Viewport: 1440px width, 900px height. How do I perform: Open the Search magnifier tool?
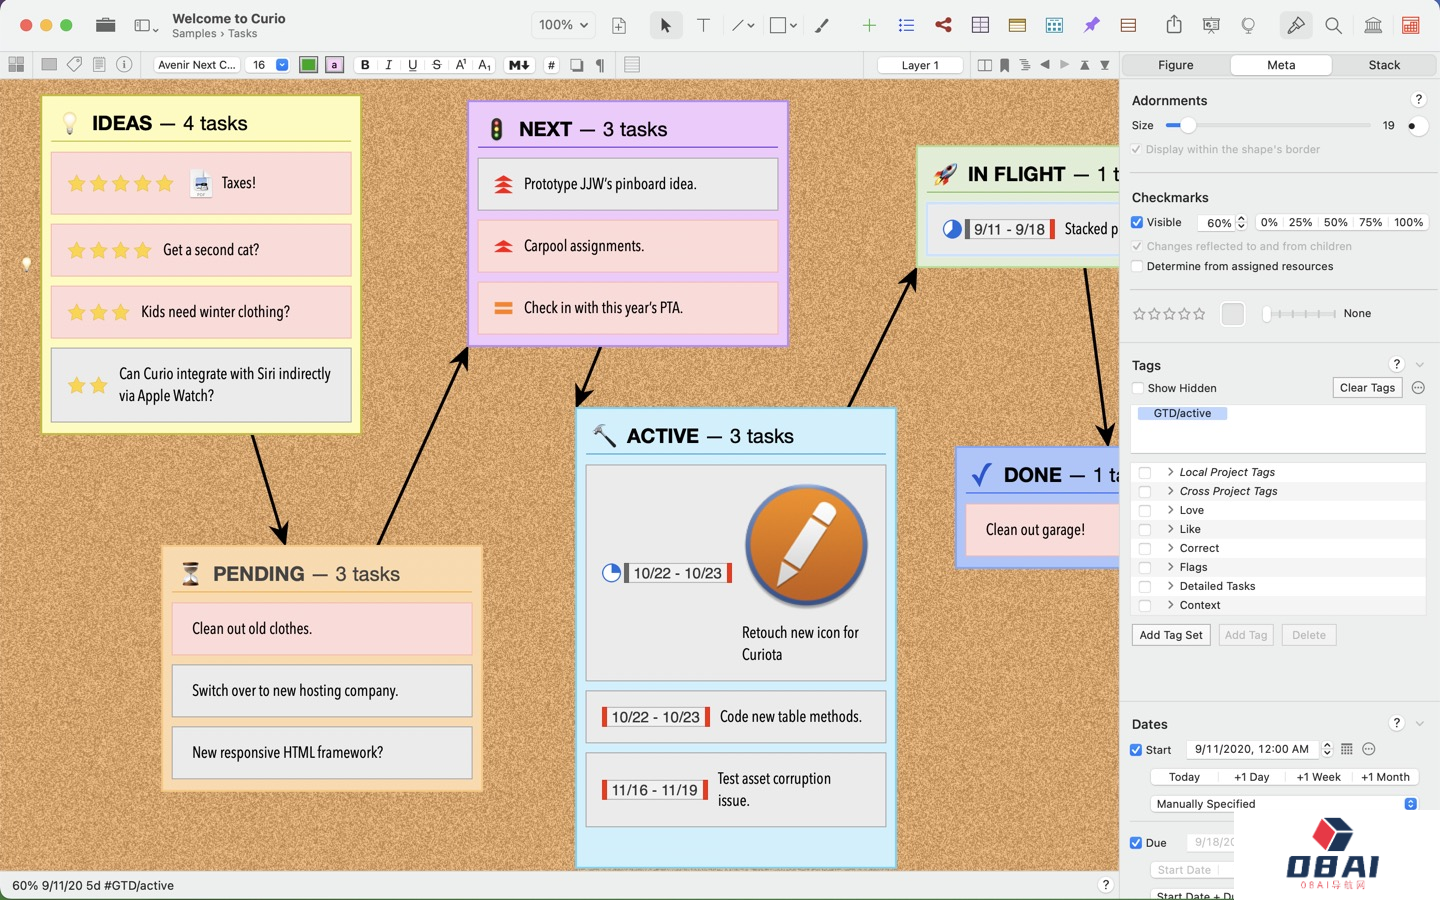[1333, 25]
